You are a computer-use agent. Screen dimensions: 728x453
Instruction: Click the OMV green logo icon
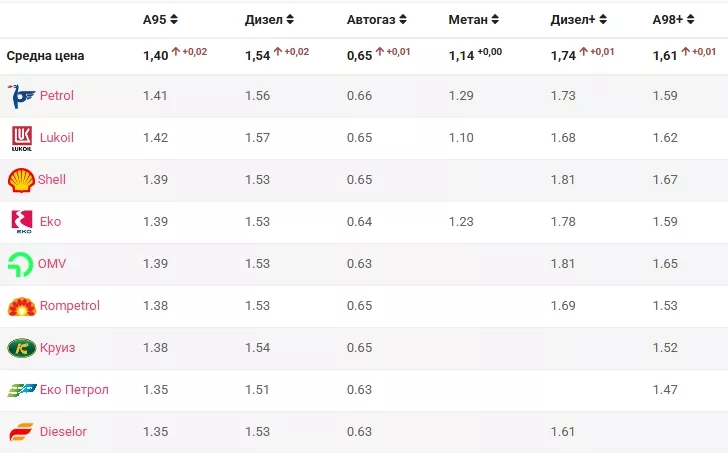21,264
